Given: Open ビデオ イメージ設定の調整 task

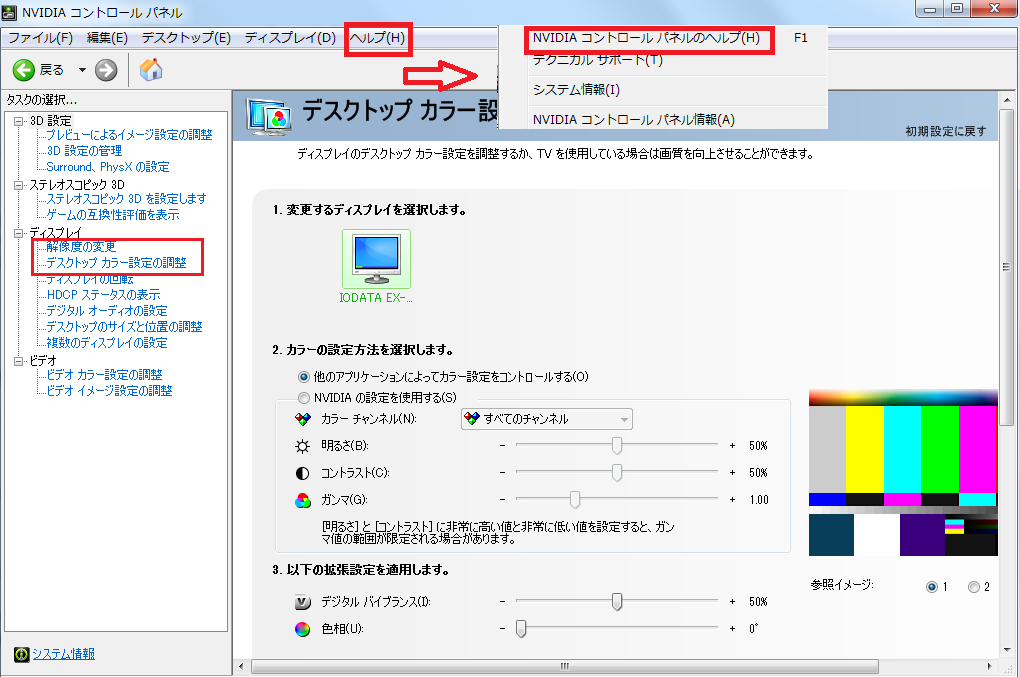Looking at the screenshot, I should click(x=109, y=391).
